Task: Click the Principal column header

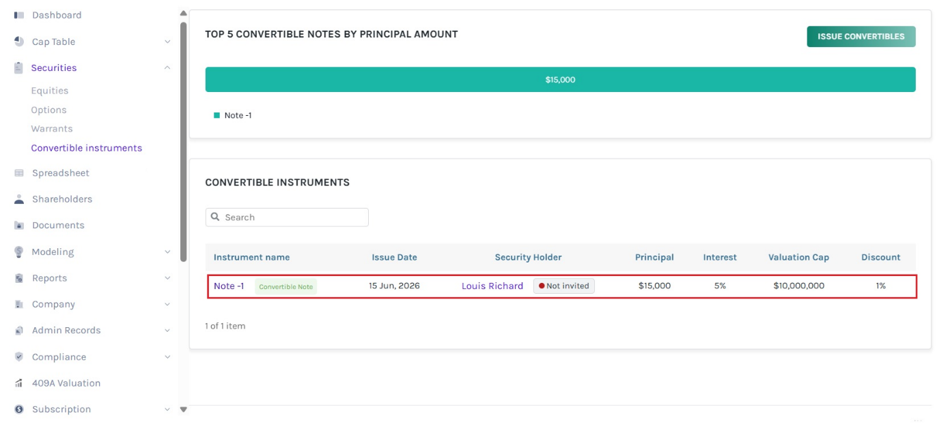Action: coord(655,257)
